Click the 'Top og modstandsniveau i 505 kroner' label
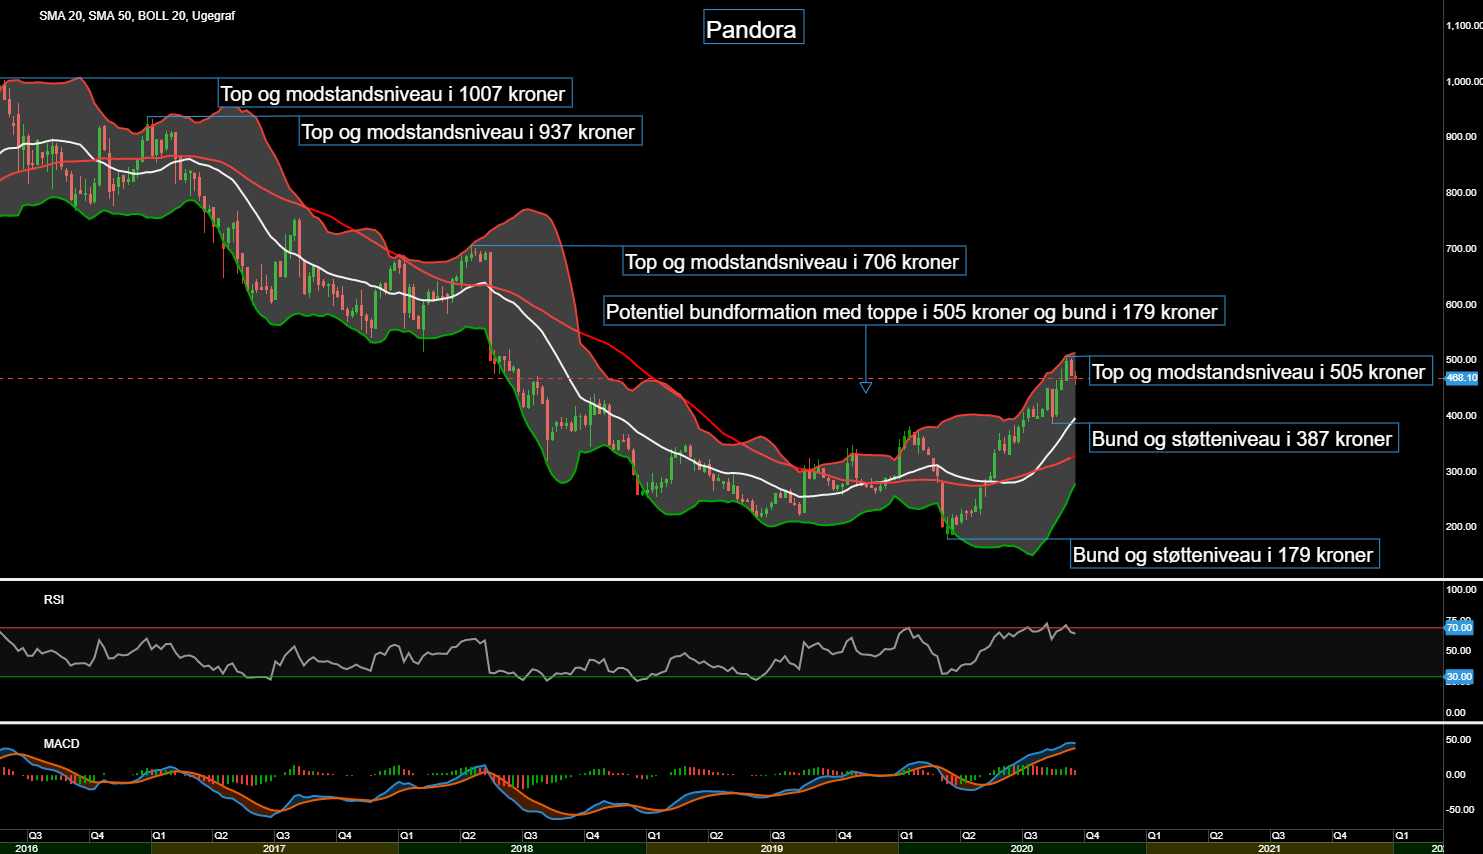The width and height of the screenshot is (1483, 854). click(1260, 372)
